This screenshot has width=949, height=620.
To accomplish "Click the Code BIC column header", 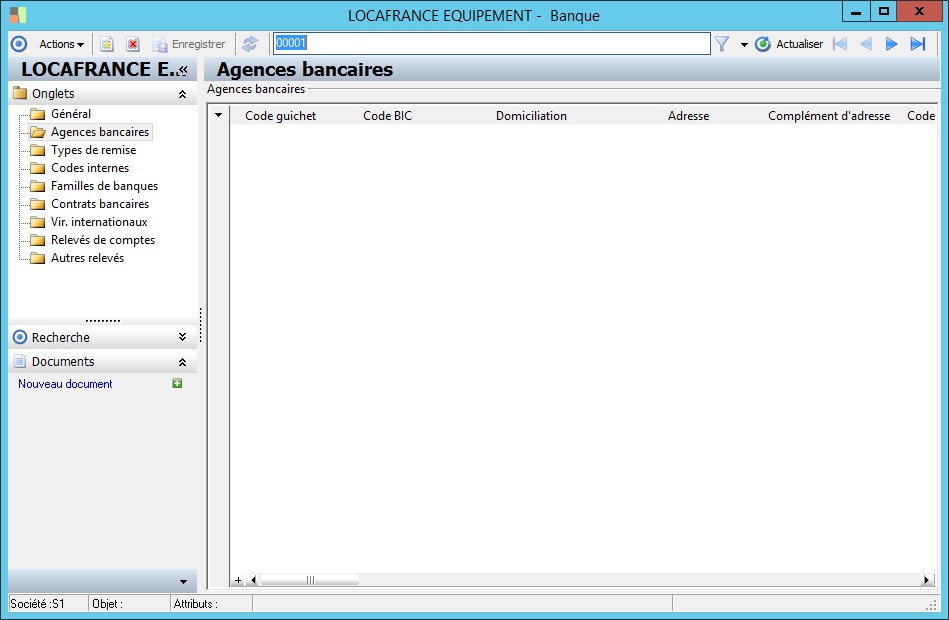I will click(387, 116).
